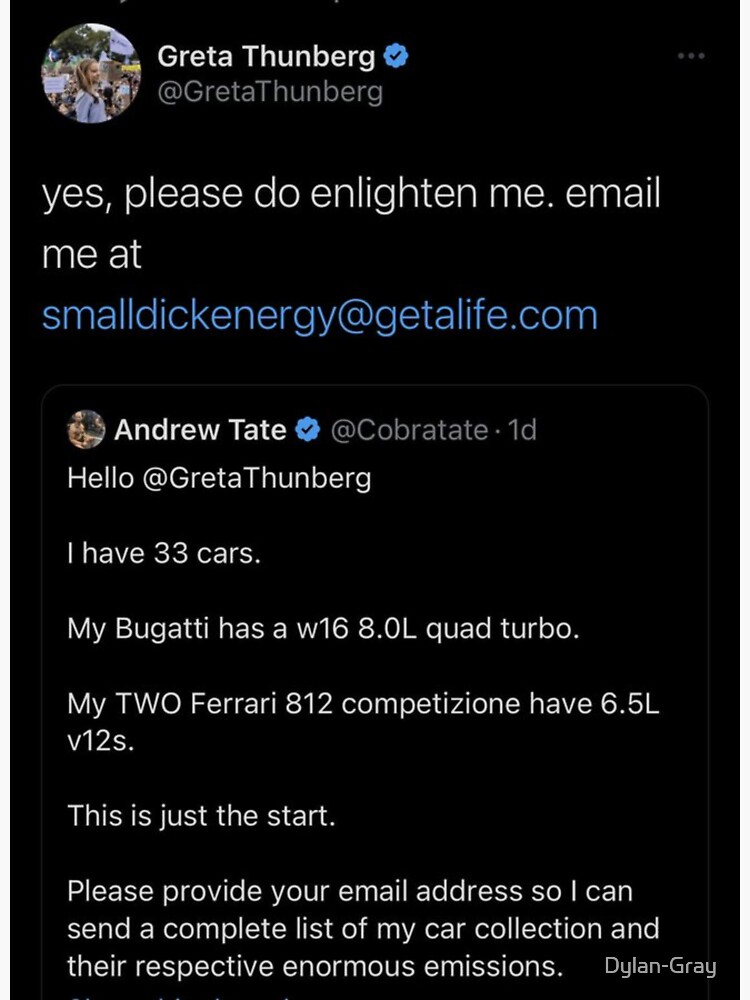This screenshot has height=1000, width=750.
Task: Click the @GretaThunberg handle under the name
Action: point(270,92)
